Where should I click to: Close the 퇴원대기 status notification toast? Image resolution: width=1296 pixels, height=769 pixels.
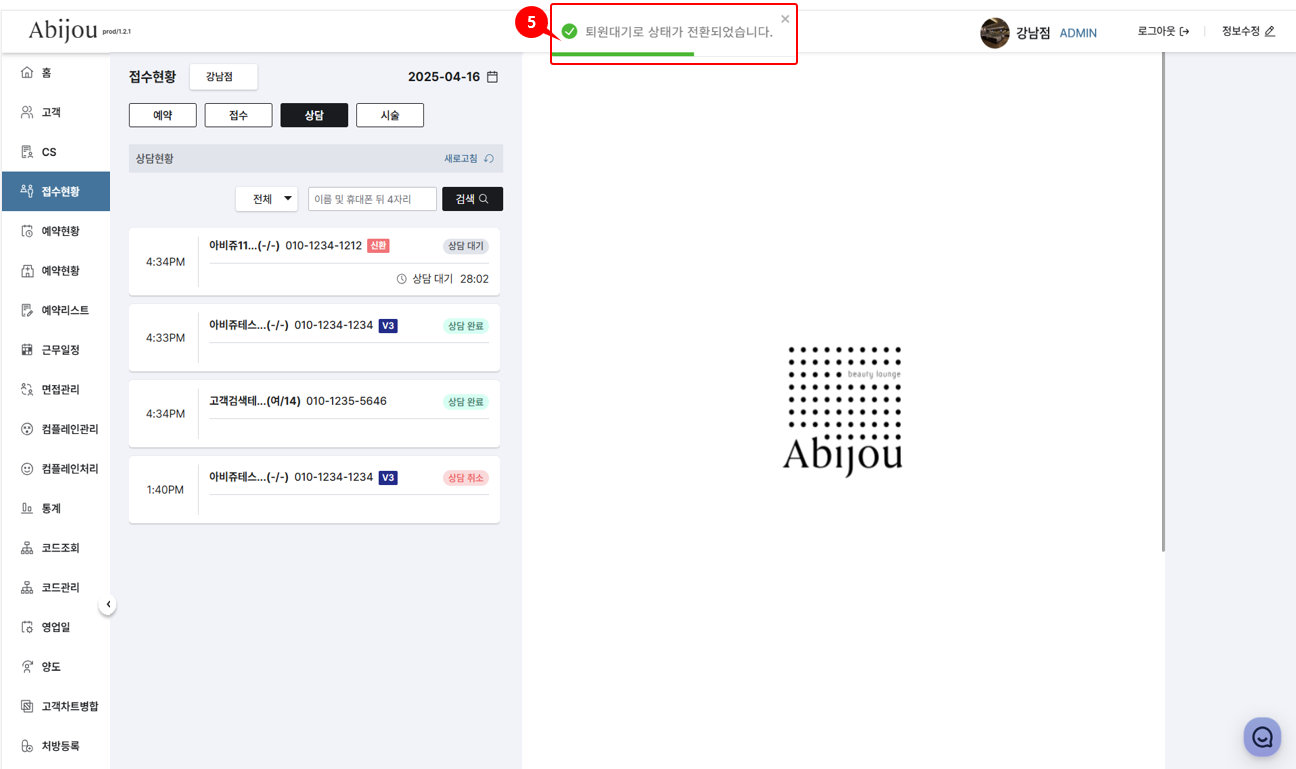click(x=785, y=19)
